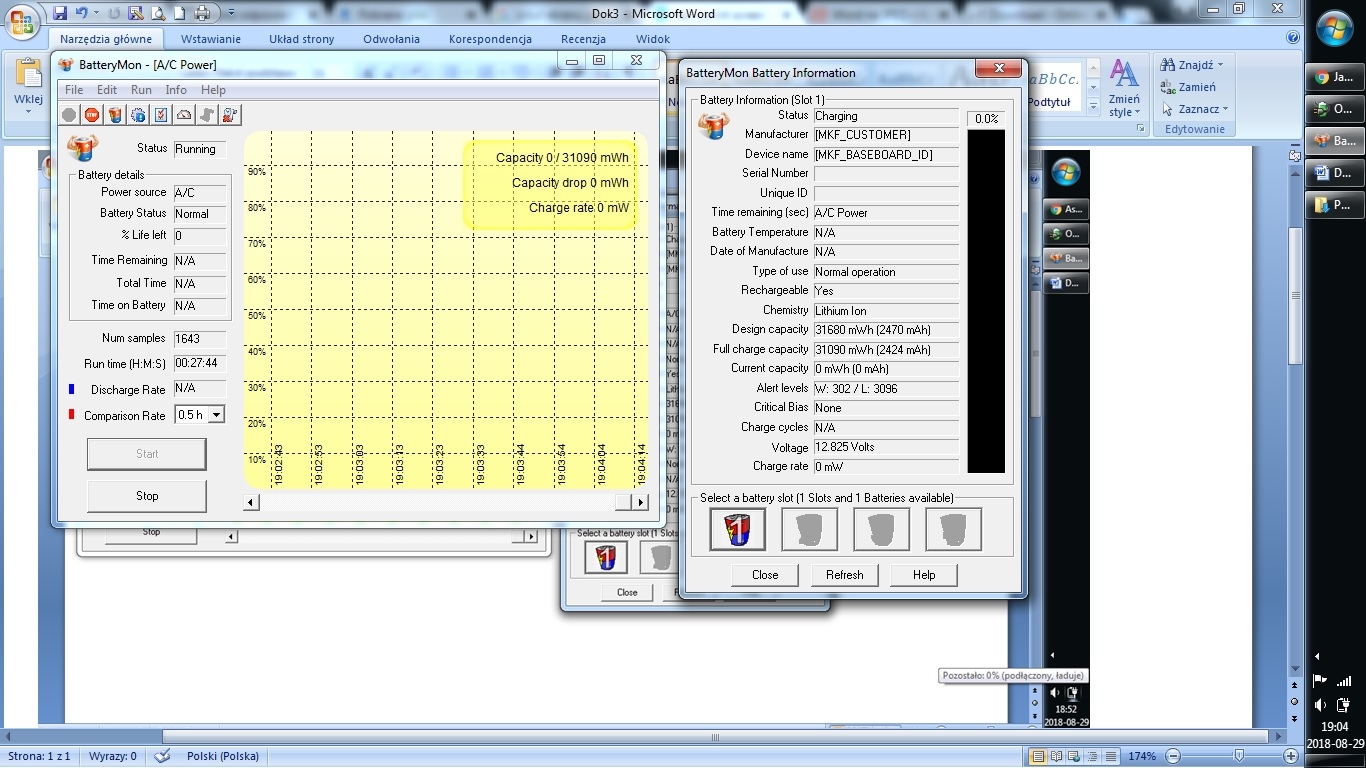Open battery information via battery toolbar icon

click(115, 115)
